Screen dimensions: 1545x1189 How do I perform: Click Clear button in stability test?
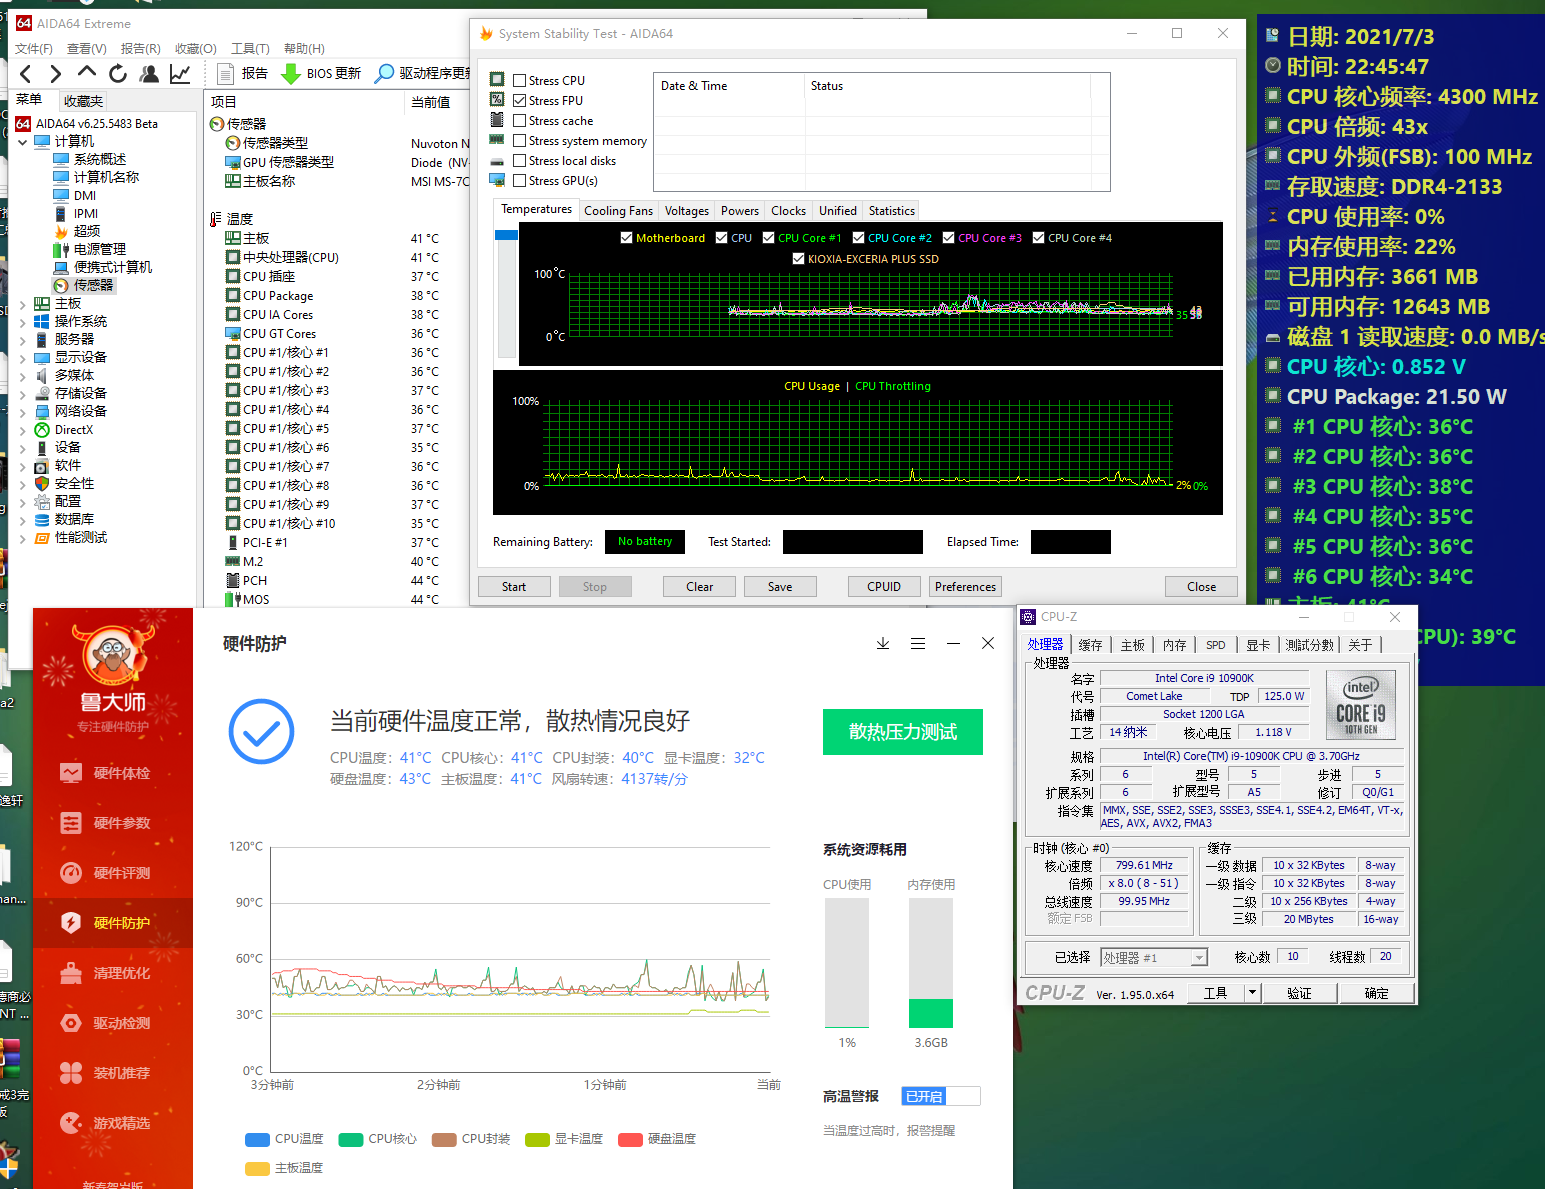pos(700,587)
